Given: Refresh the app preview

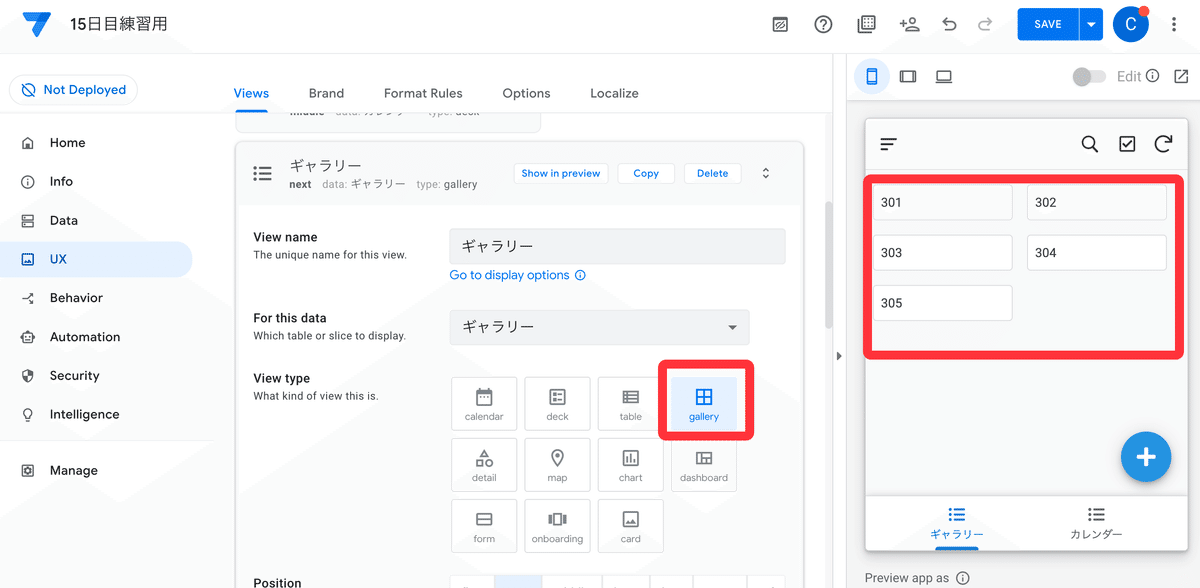Looking at the screenshot, I should (1163, 143).
